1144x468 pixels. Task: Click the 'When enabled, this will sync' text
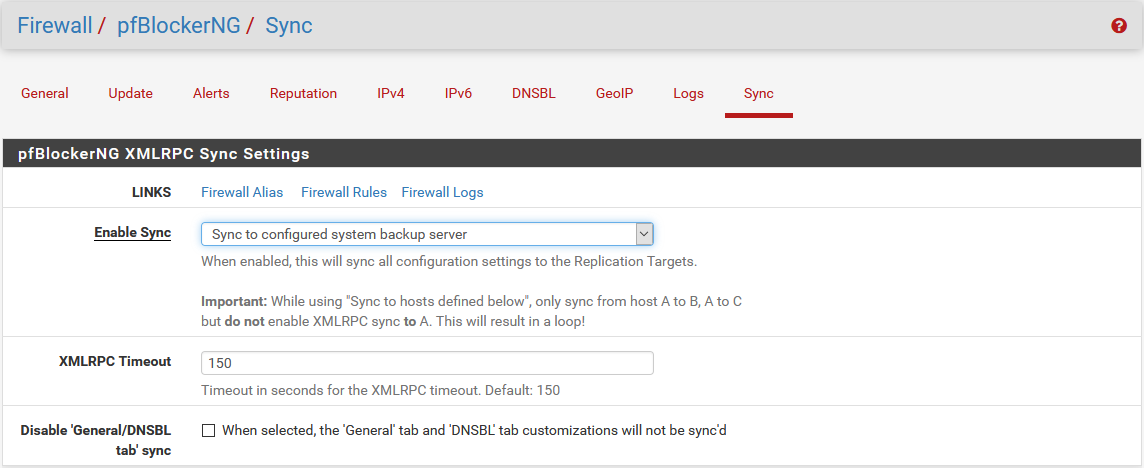[x=449, y=261]
